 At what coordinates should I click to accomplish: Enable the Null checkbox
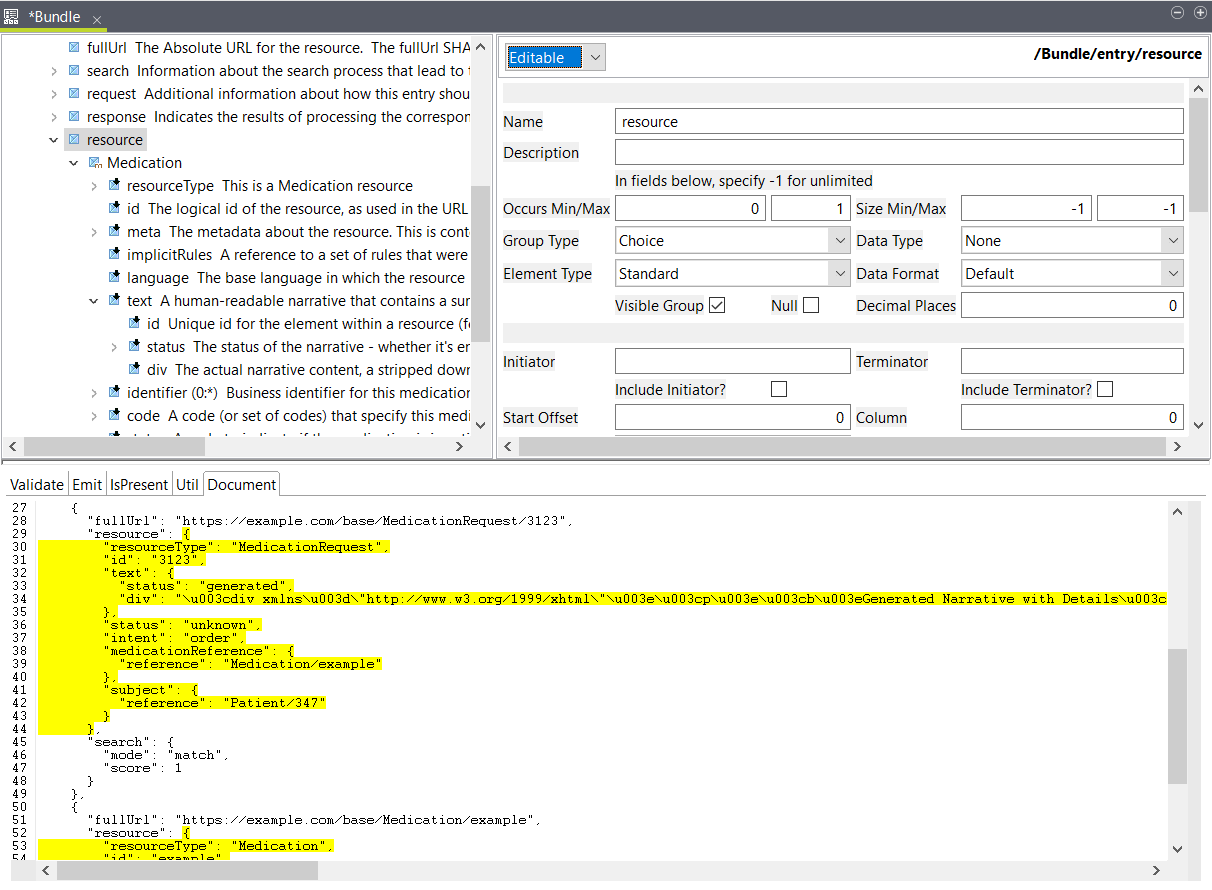[x=810, y=306]
